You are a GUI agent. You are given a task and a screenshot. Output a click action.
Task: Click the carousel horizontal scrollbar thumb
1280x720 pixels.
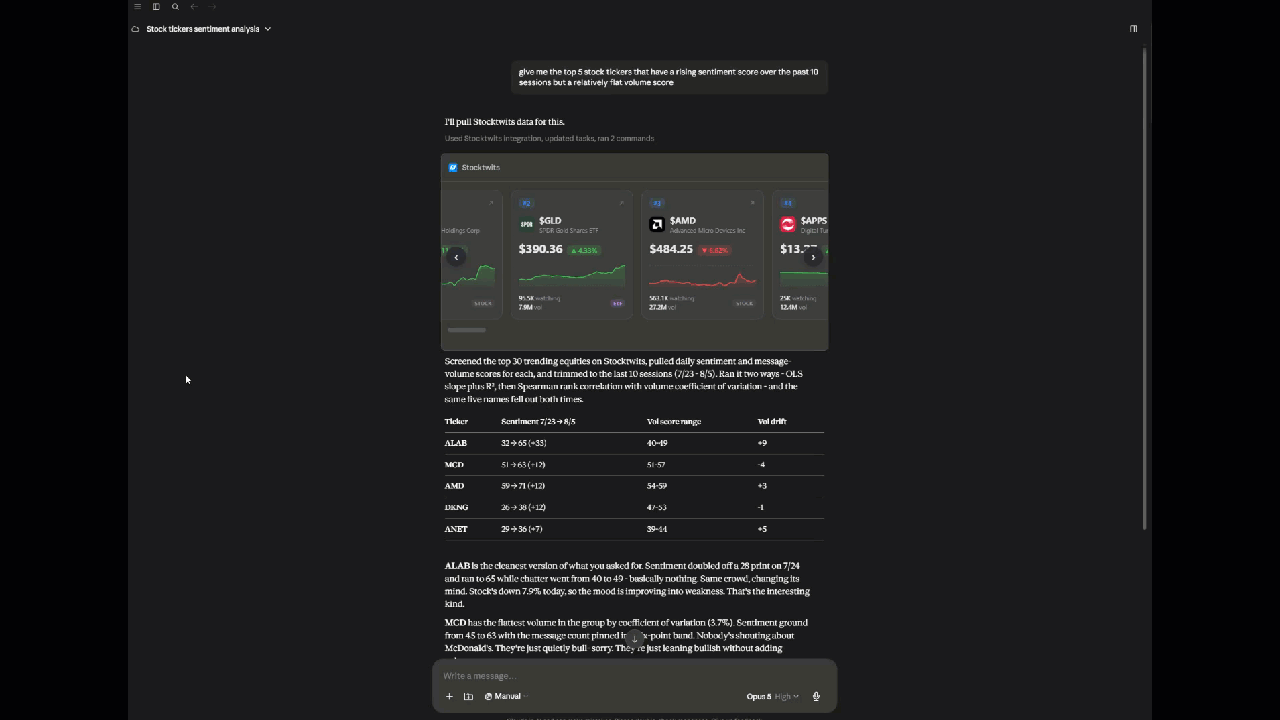click(466, 330)
